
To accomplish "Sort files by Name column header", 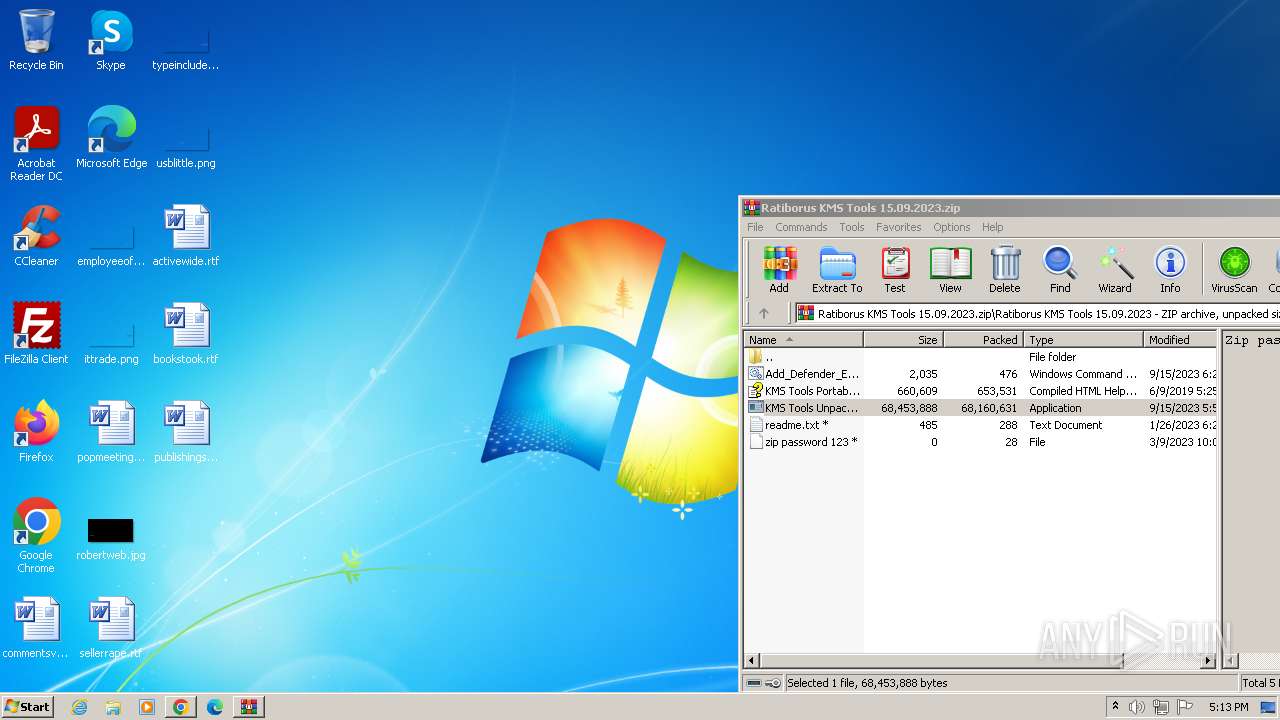I will click(803, 340).
